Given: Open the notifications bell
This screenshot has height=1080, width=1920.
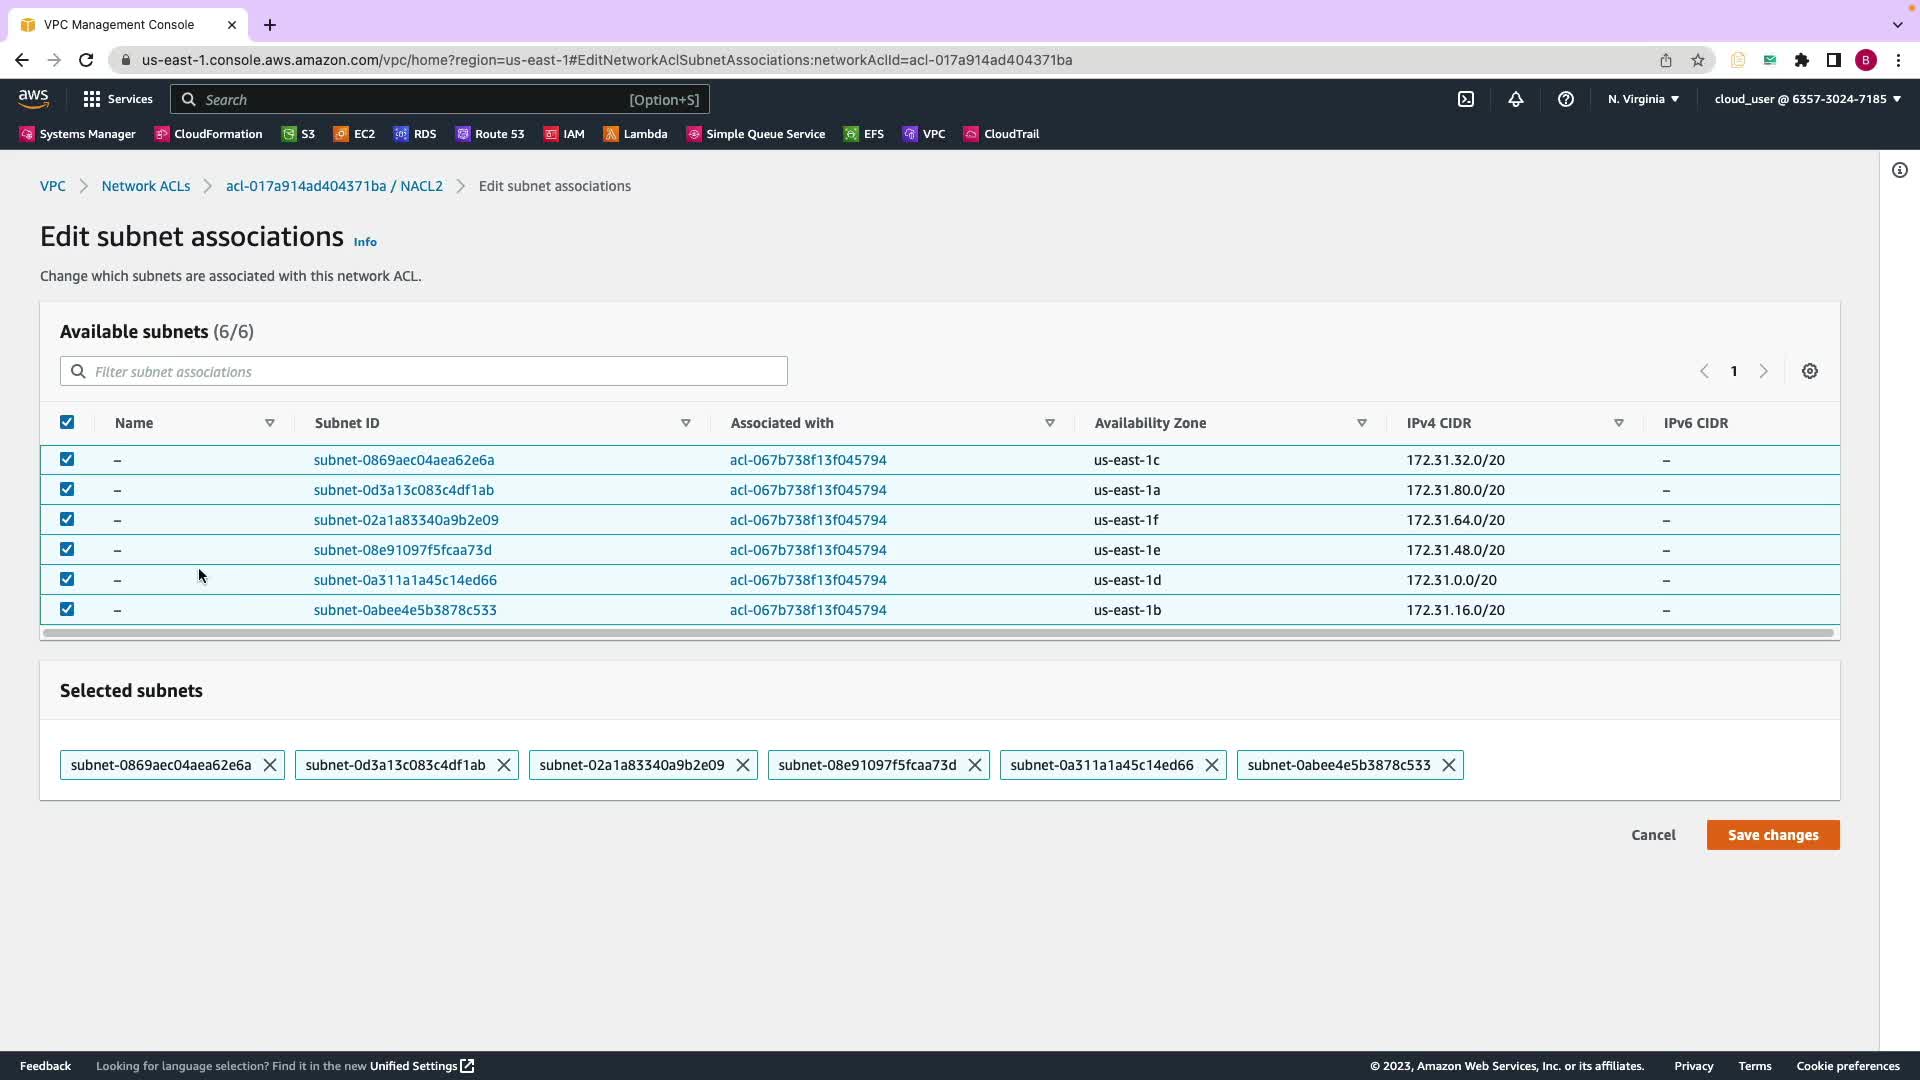Looking at the screenshot, I should [x=1516, y=99].
